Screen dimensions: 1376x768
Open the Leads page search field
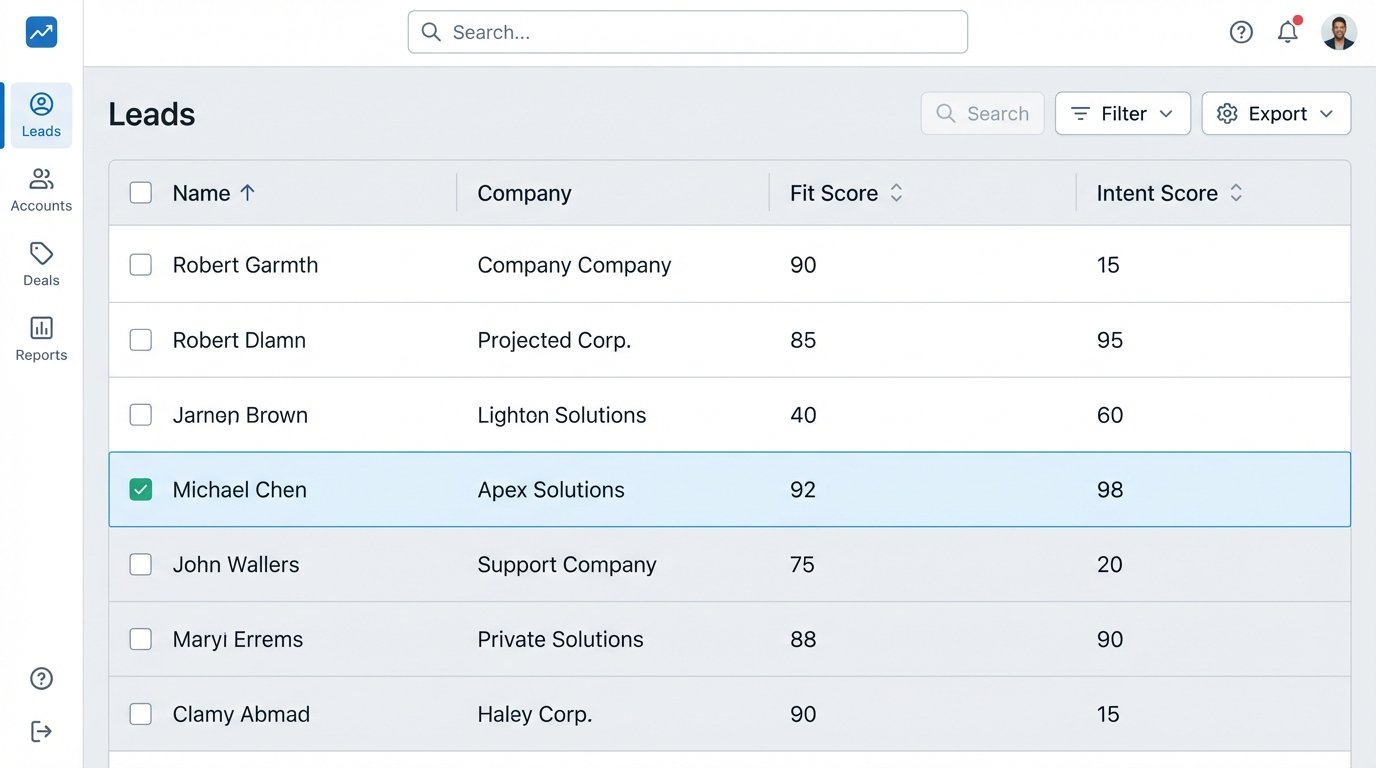pos(982,113)
